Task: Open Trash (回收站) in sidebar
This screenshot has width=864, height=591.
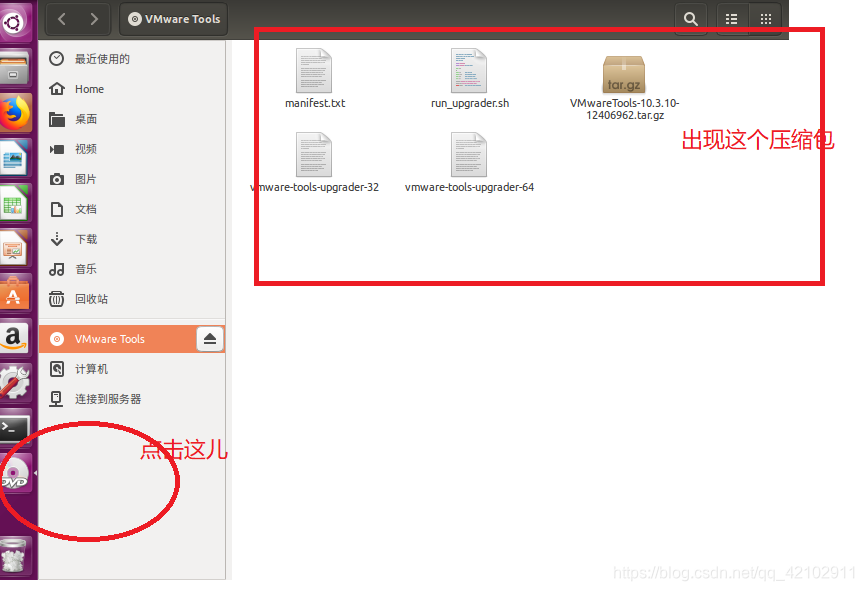Action: click(132, 299)
